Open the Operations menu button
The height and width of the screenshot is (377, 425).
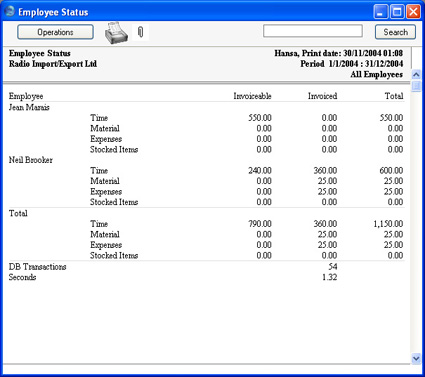tap(55, 32)
